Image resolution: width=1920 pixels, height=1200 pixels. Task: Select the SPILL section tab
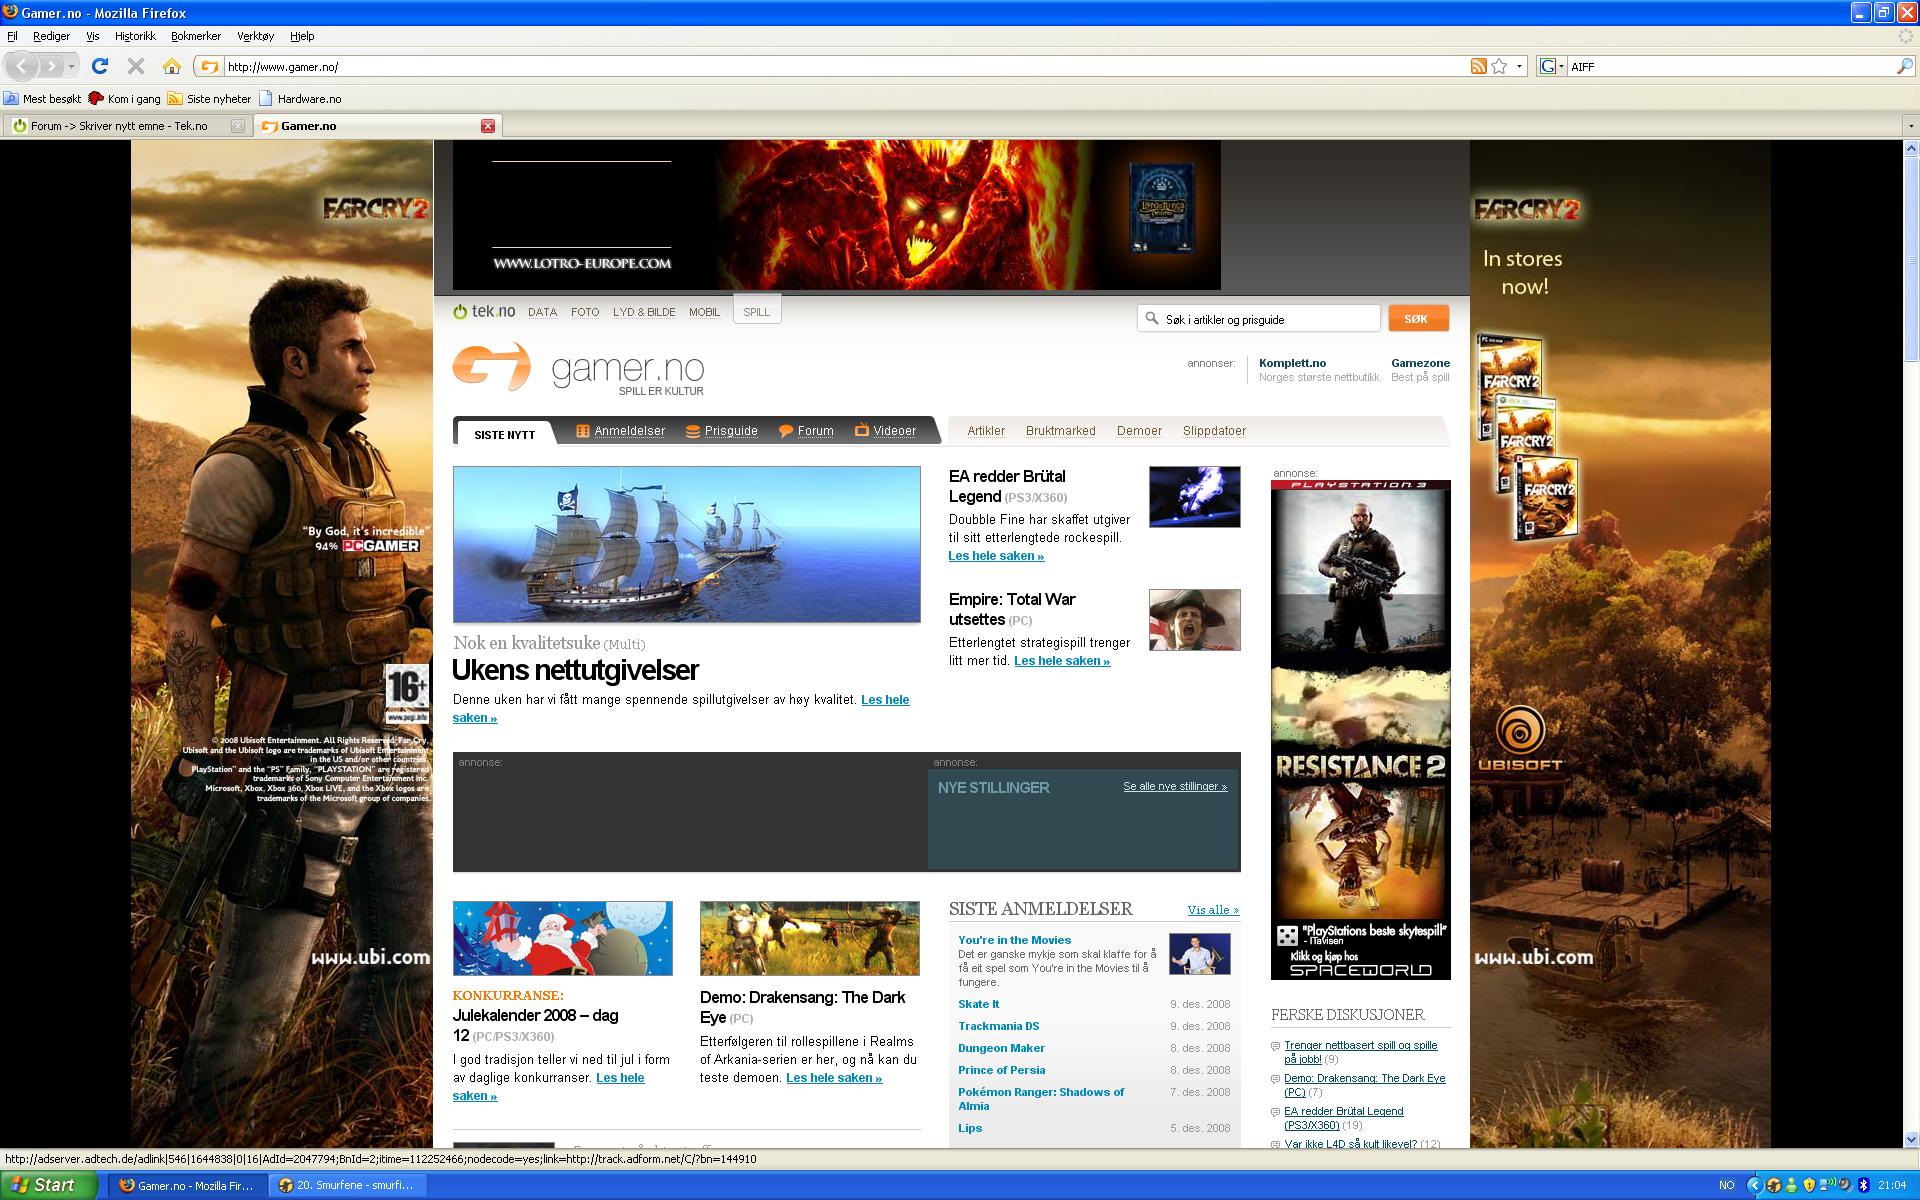click(757, 311)
